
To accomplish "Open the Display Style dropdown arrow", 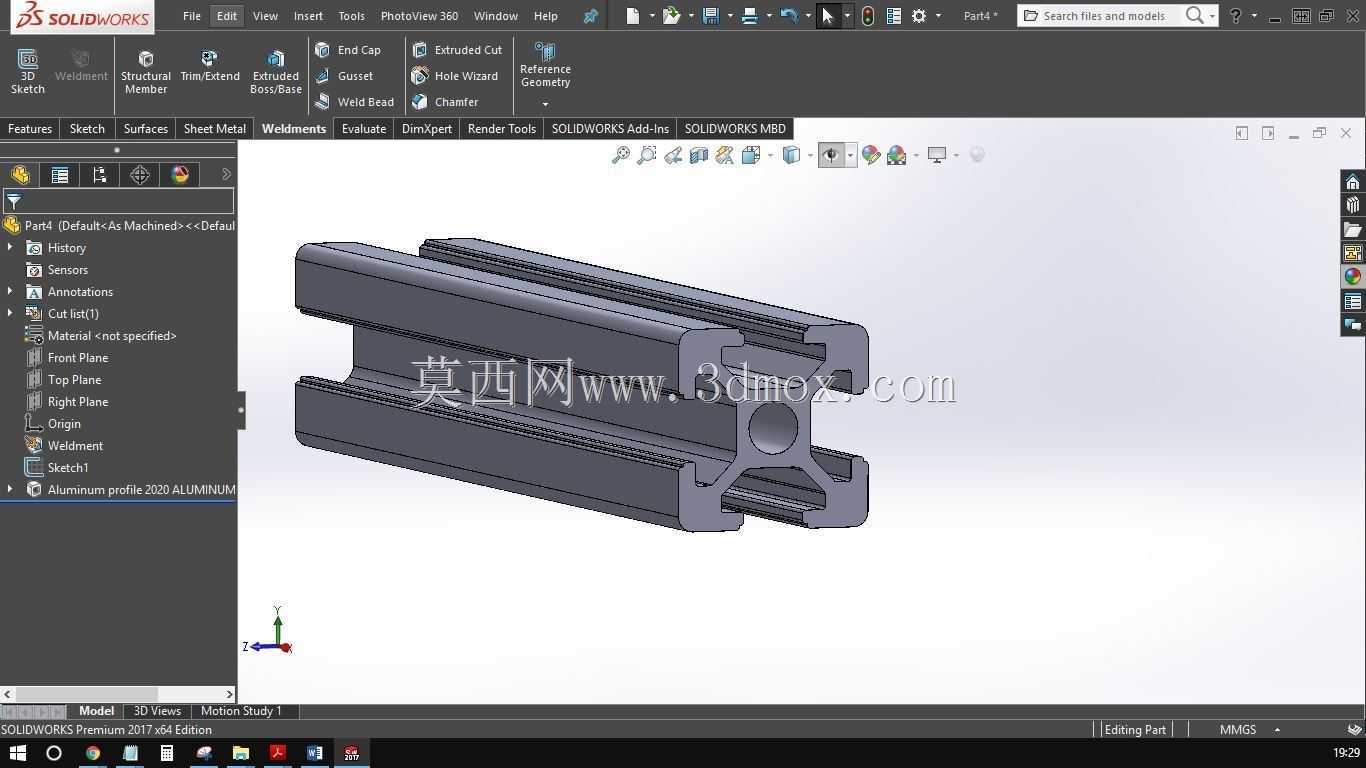I will pyautogui.click(x=810, y=155).
